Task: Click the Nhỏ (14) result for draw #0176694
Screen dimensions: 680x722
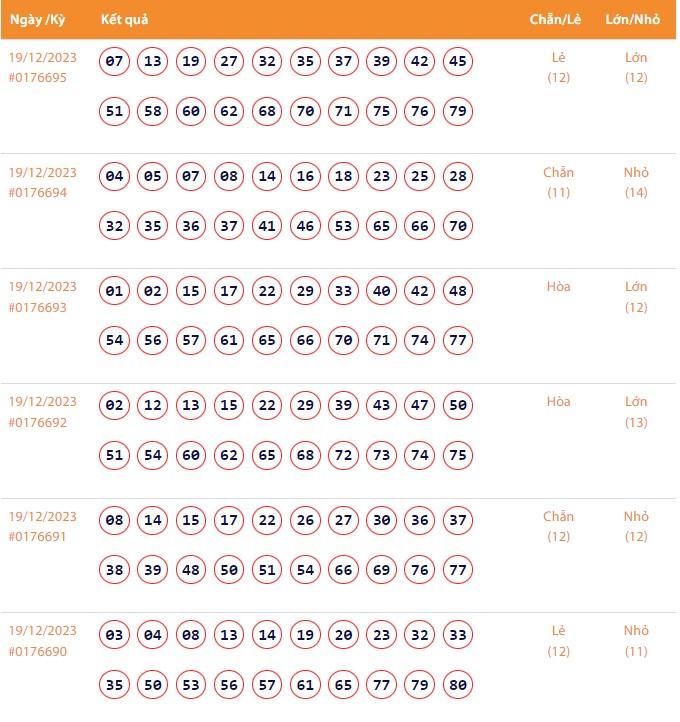Action: 636,182
